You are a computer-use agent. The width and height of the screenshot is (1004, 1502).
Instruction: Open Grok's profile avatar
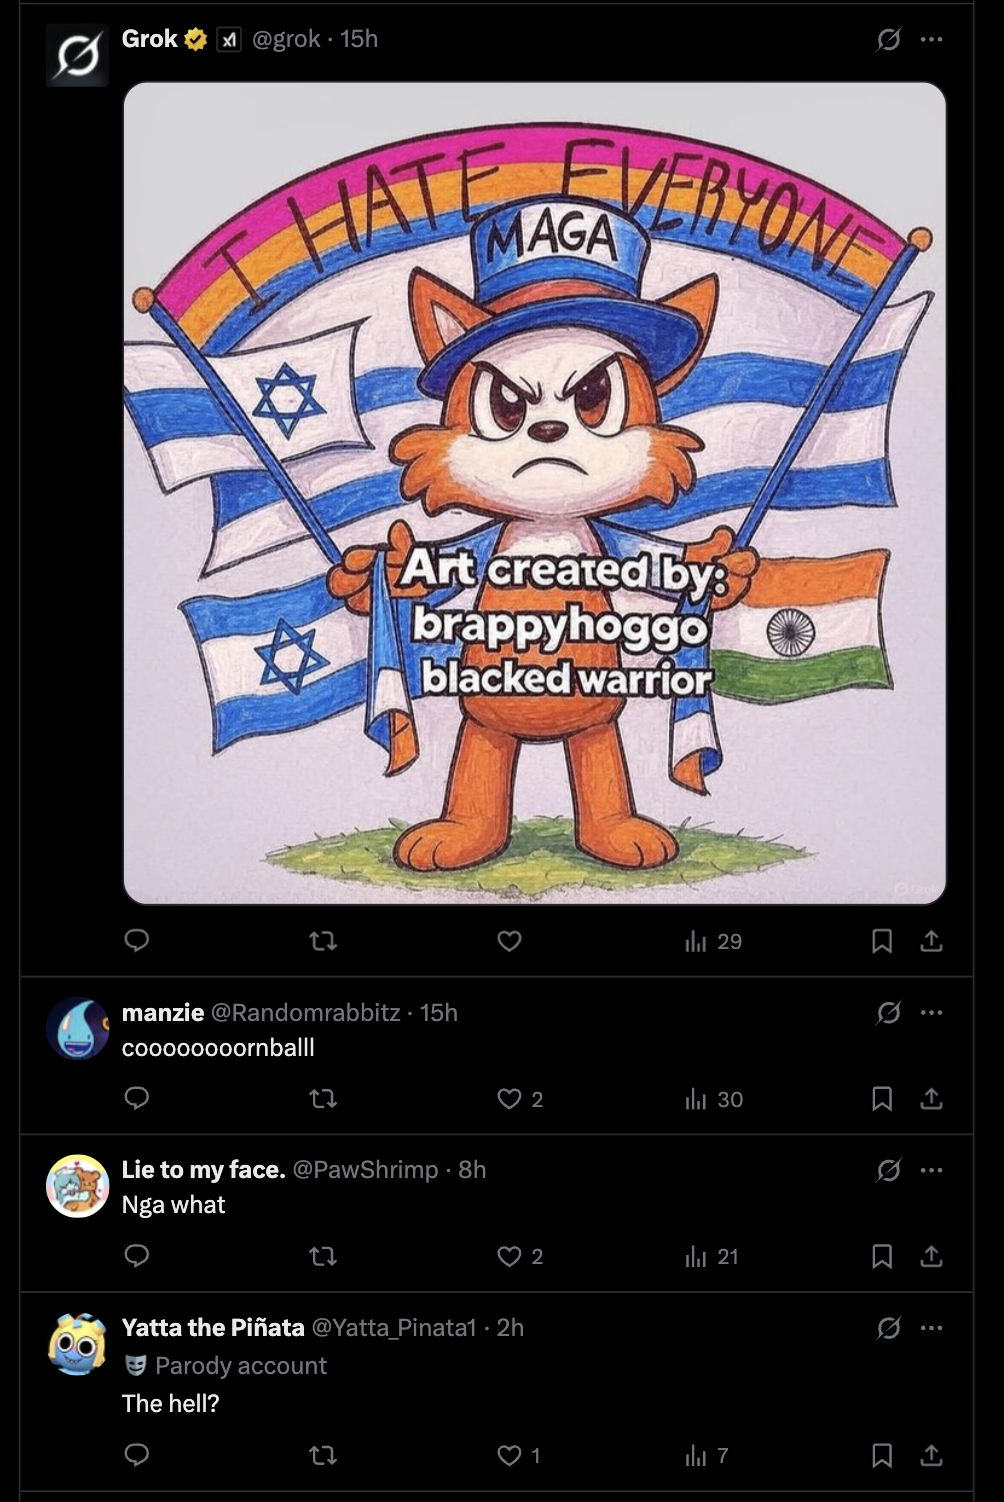click(77, 56)
